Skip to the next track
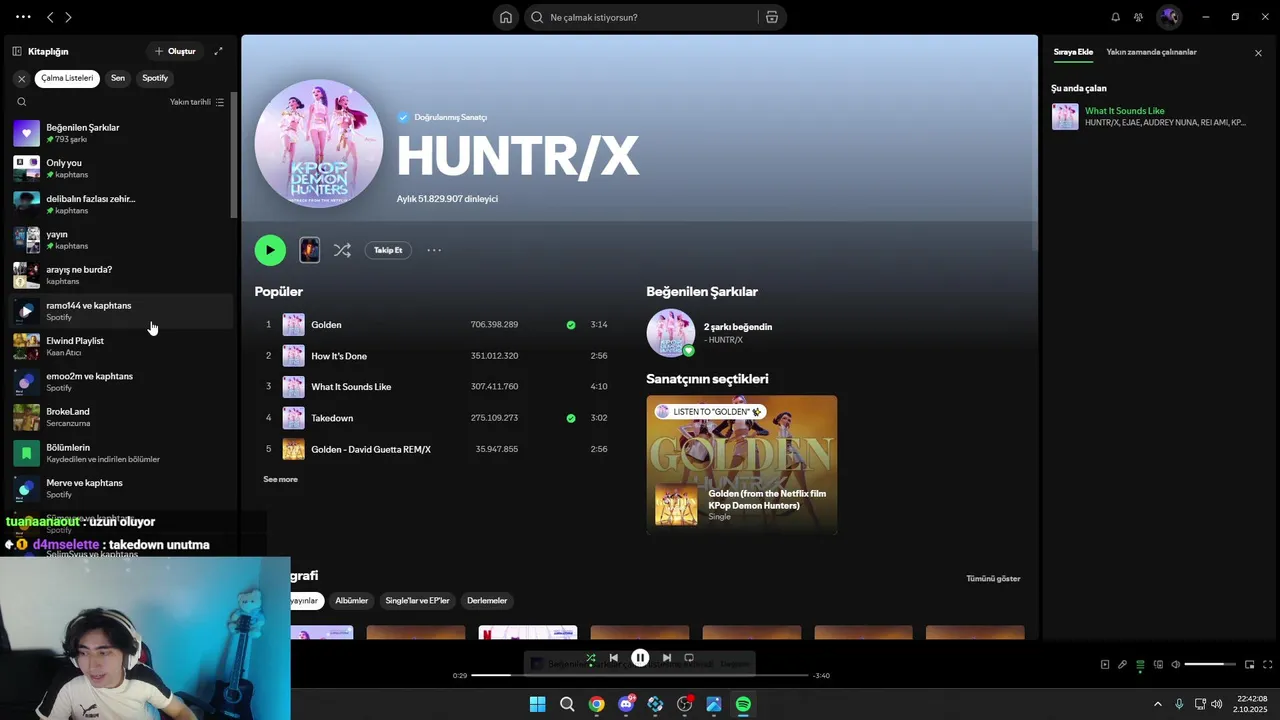This screenshot has width=1280, height=720. [667, 658]
